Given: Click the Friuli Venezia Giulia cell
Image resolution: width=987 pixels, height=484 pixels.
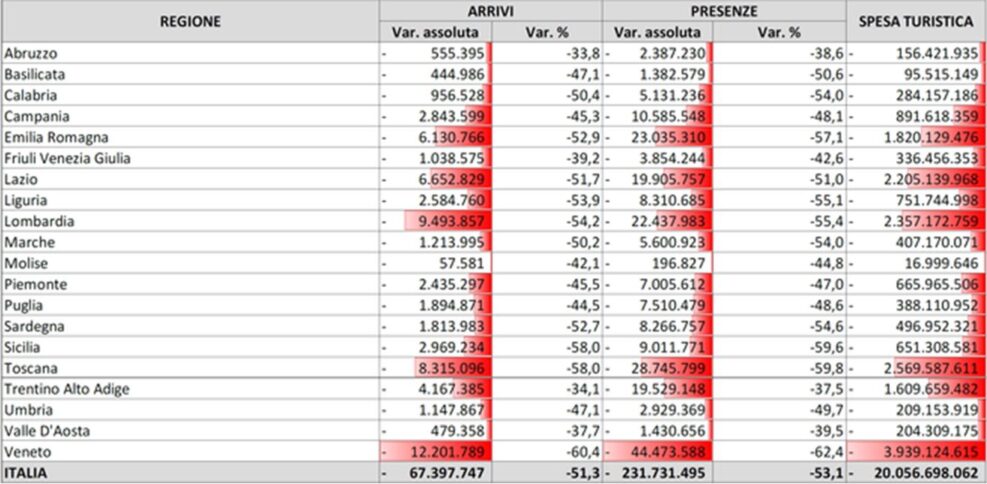Looking at the screenshot, I should (67, 158).
